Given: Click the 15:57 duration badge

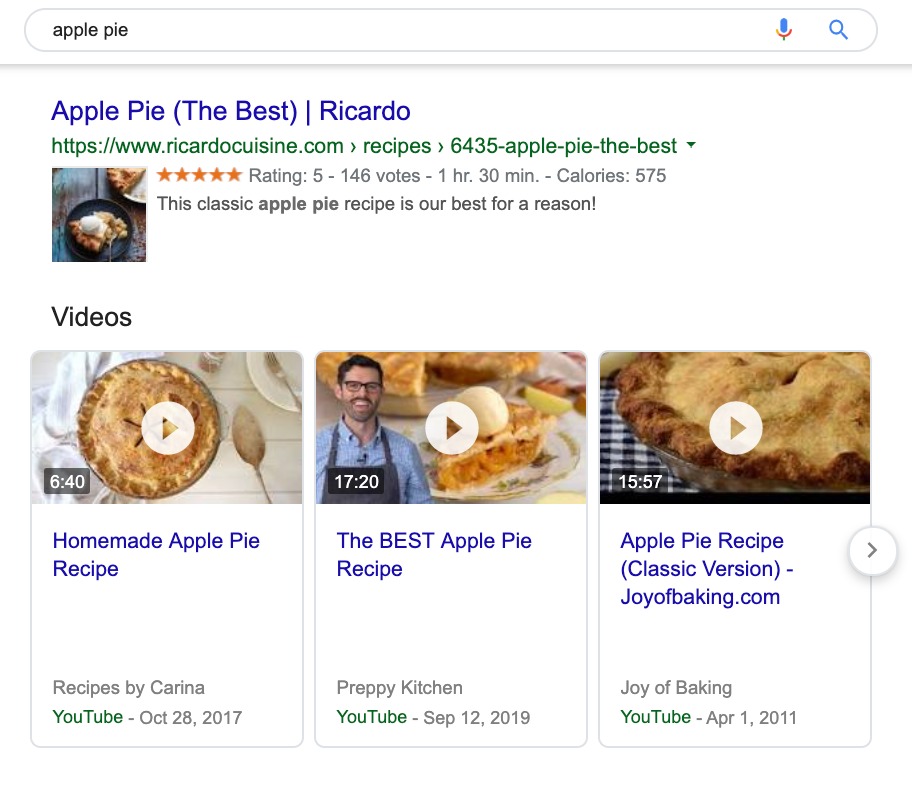Looking at the screenshot, I should click(x=640, y=482).
